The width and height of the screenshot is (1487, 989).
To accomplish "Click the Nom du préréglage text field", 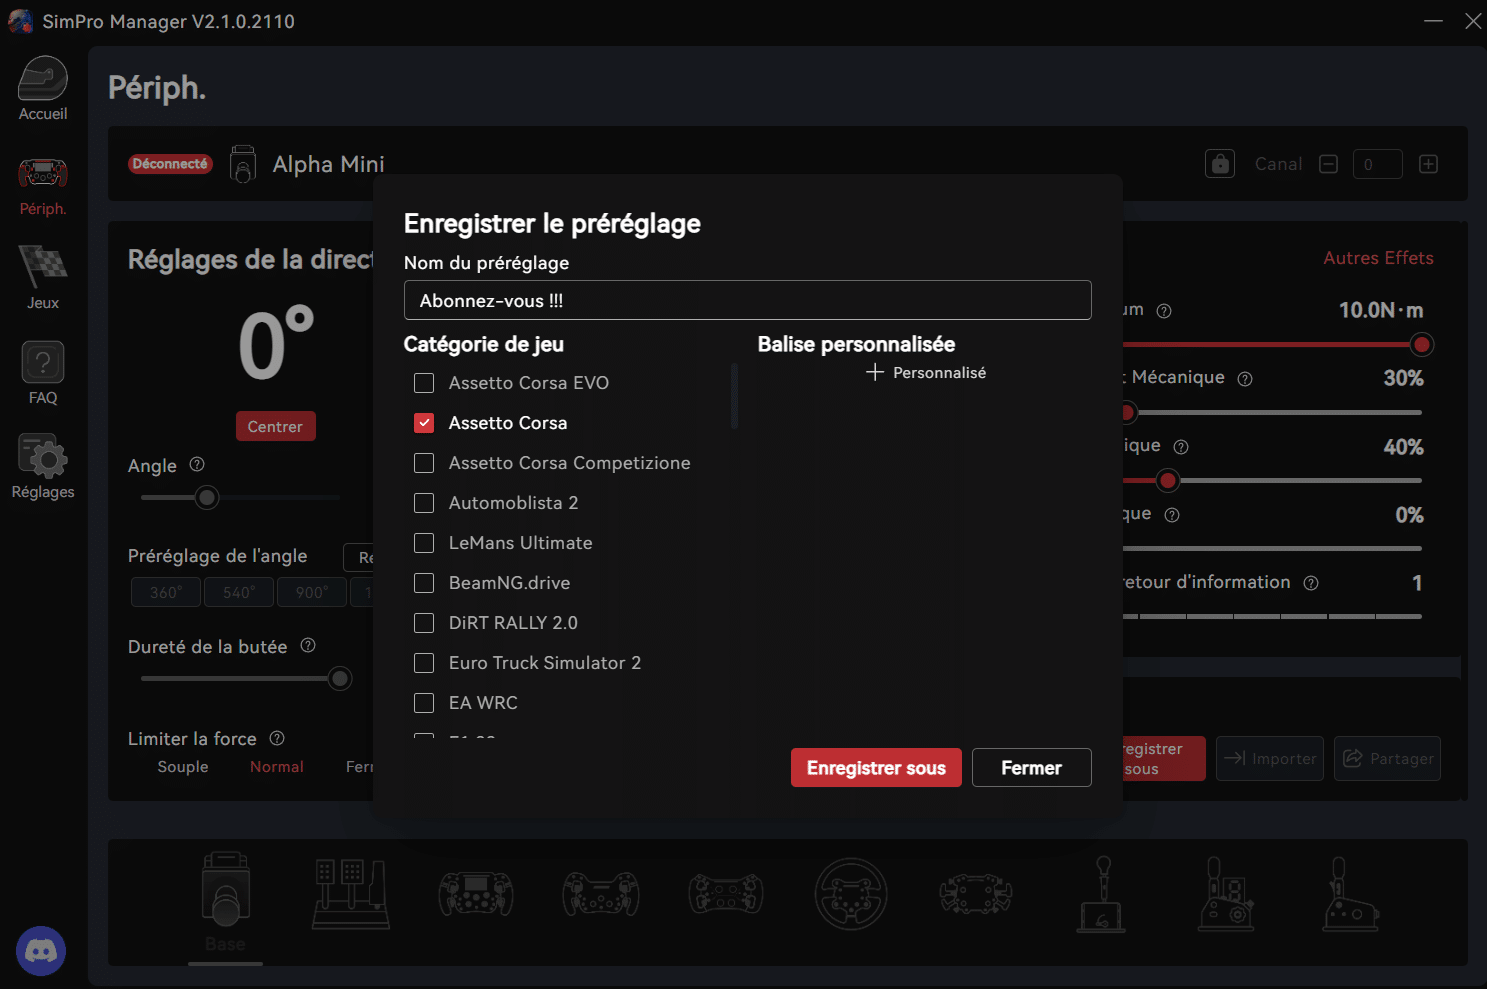I will point(747,300).
